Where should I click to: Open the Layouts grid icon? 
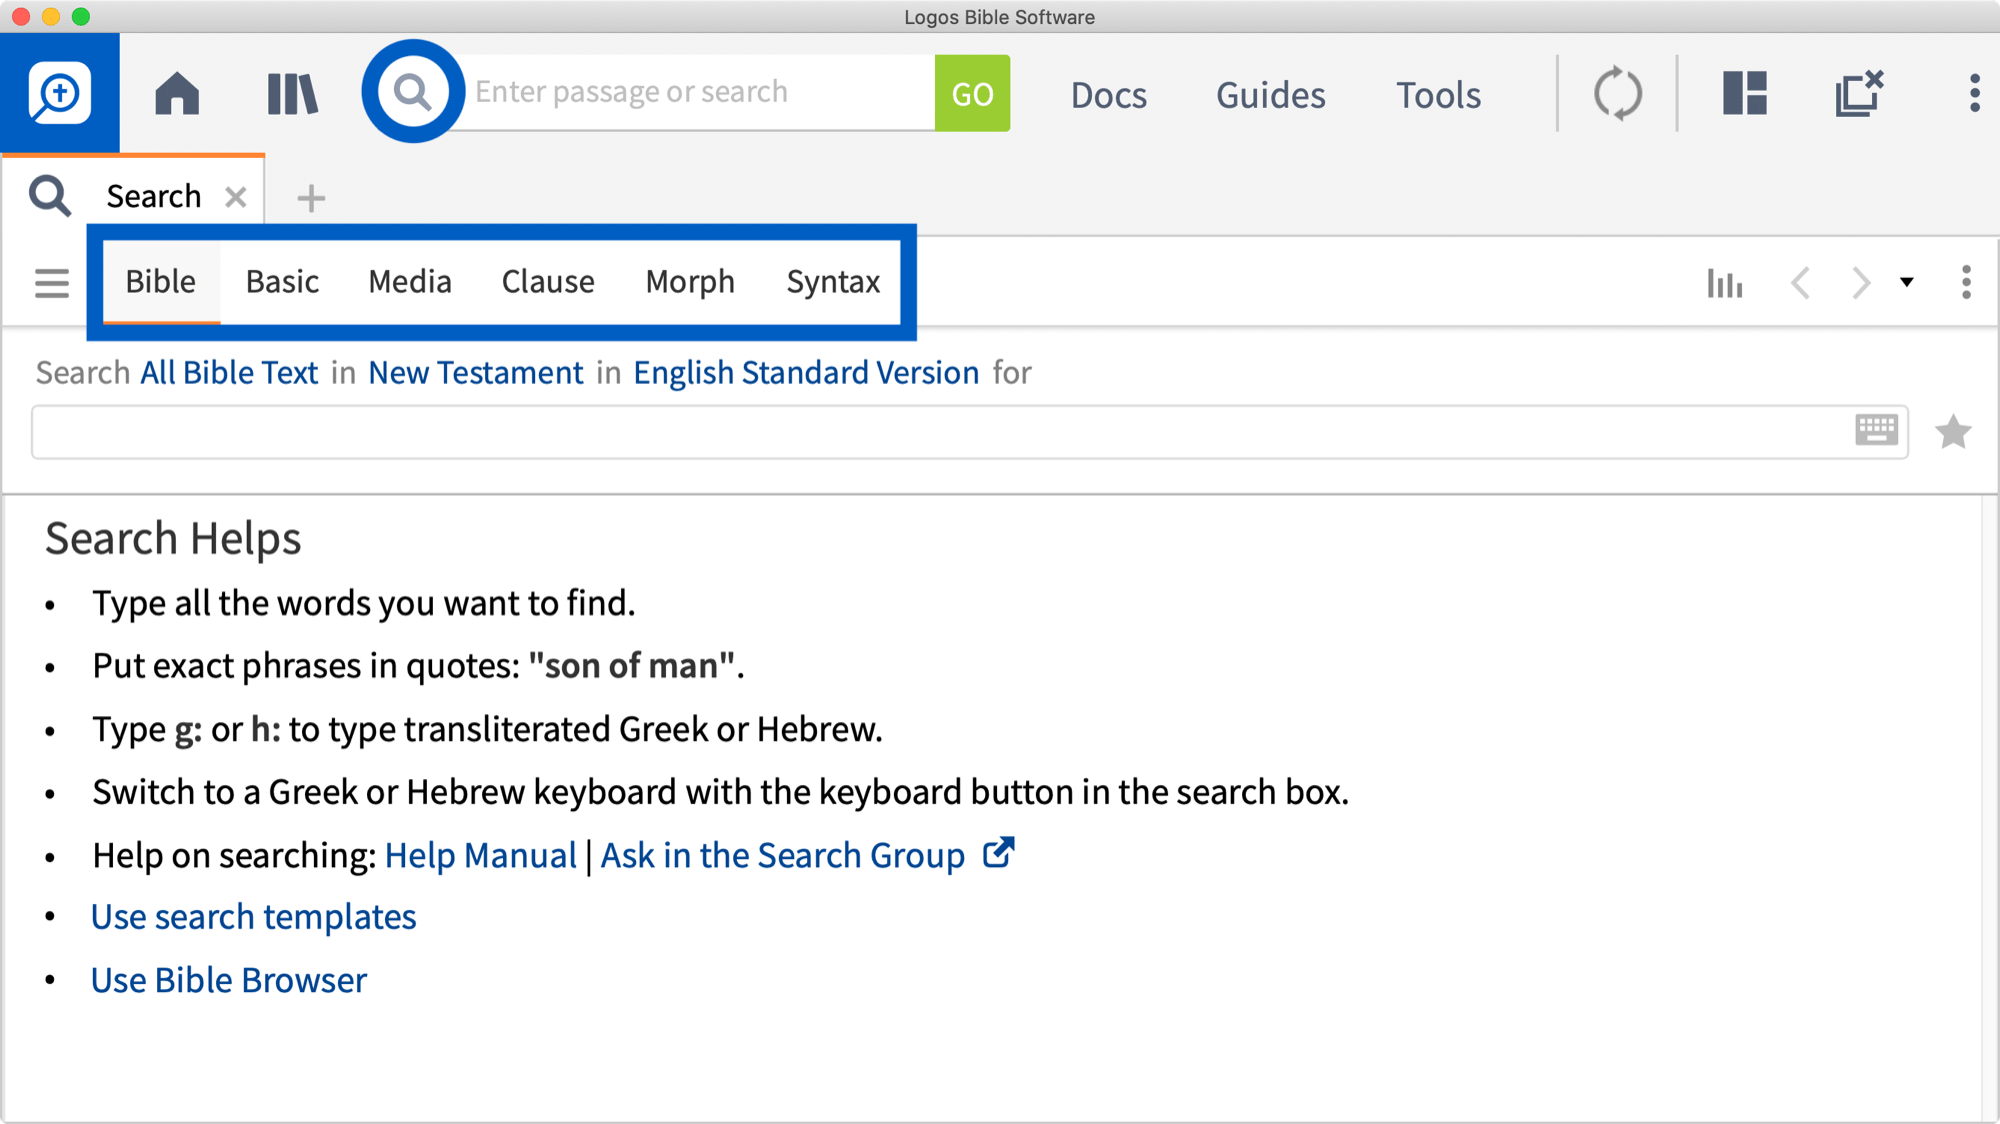pos(1745,93)
